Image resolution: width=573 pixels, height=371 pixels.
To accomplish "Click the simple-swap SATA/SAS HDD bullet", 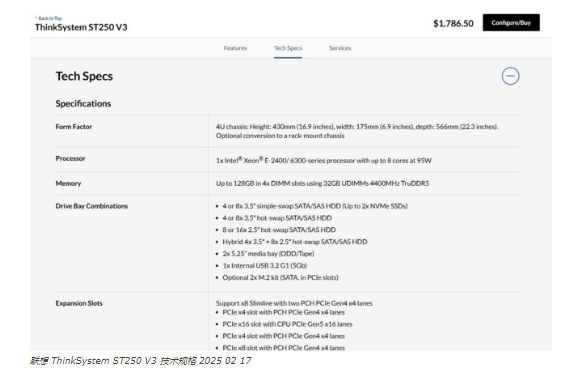I will tap(315, 206).
